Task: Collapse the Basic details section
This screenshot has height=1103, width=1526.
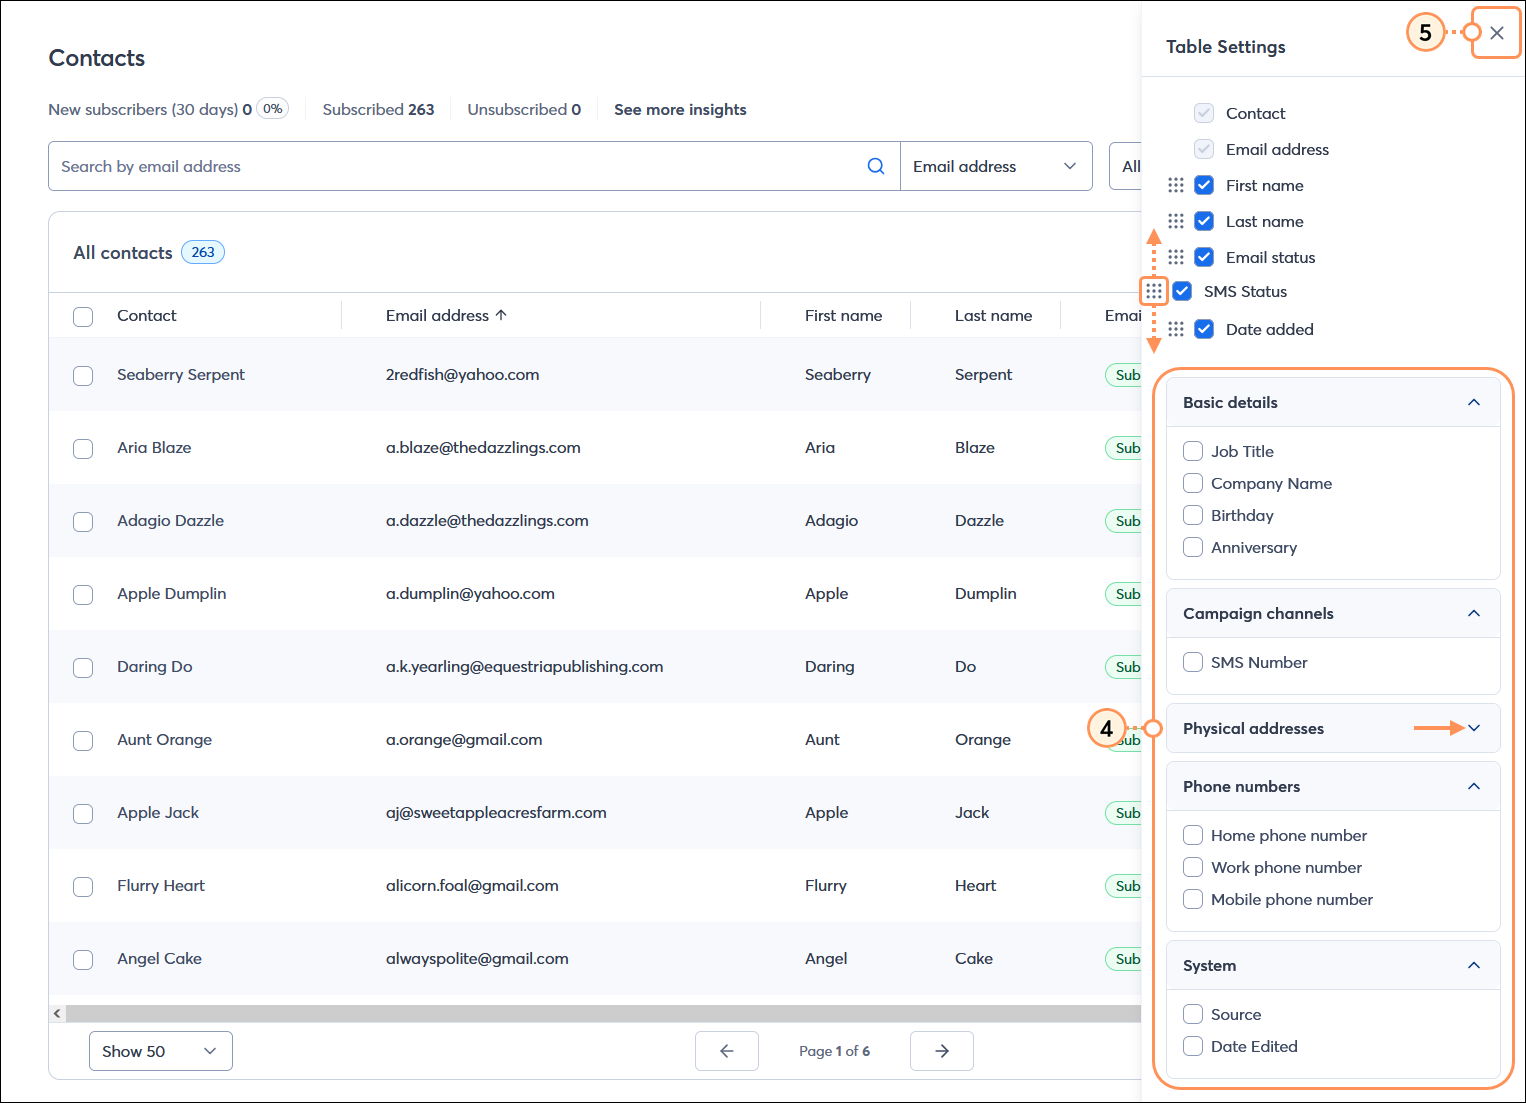Action: click(x=1473, y=402)
